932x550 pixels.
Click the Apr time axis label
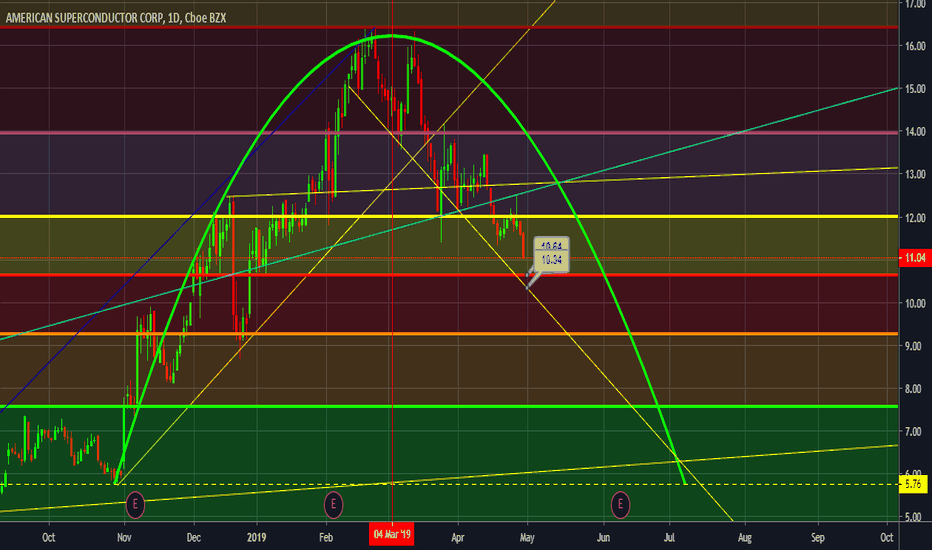457,538
